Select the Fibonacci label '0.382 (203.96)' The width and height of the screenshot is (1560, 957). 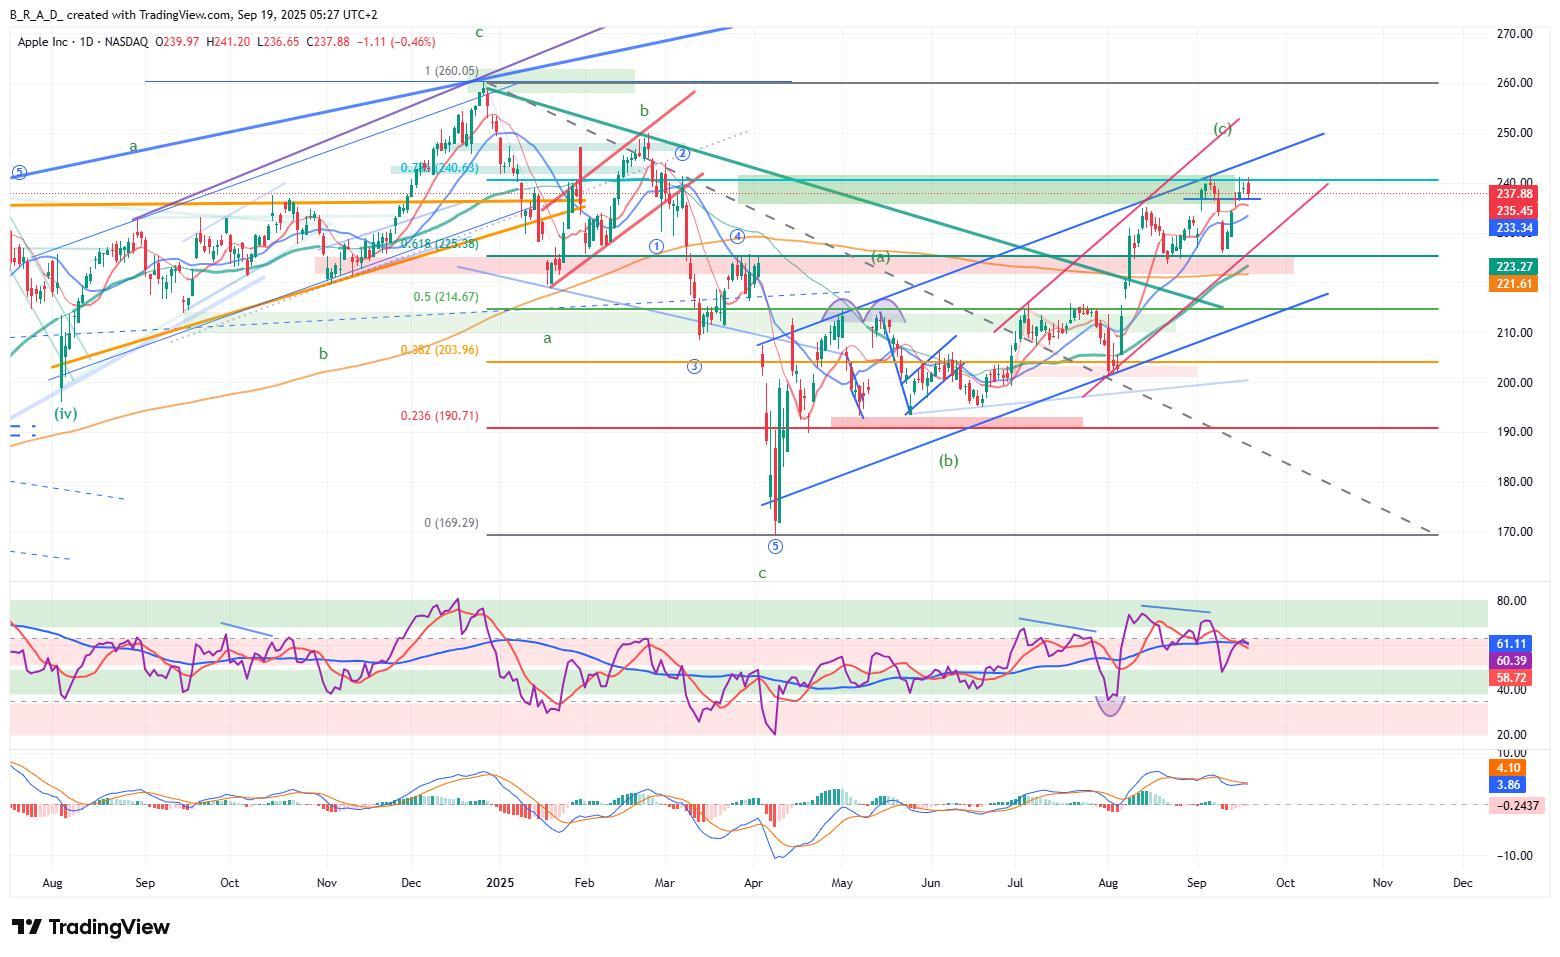(439, 350)
